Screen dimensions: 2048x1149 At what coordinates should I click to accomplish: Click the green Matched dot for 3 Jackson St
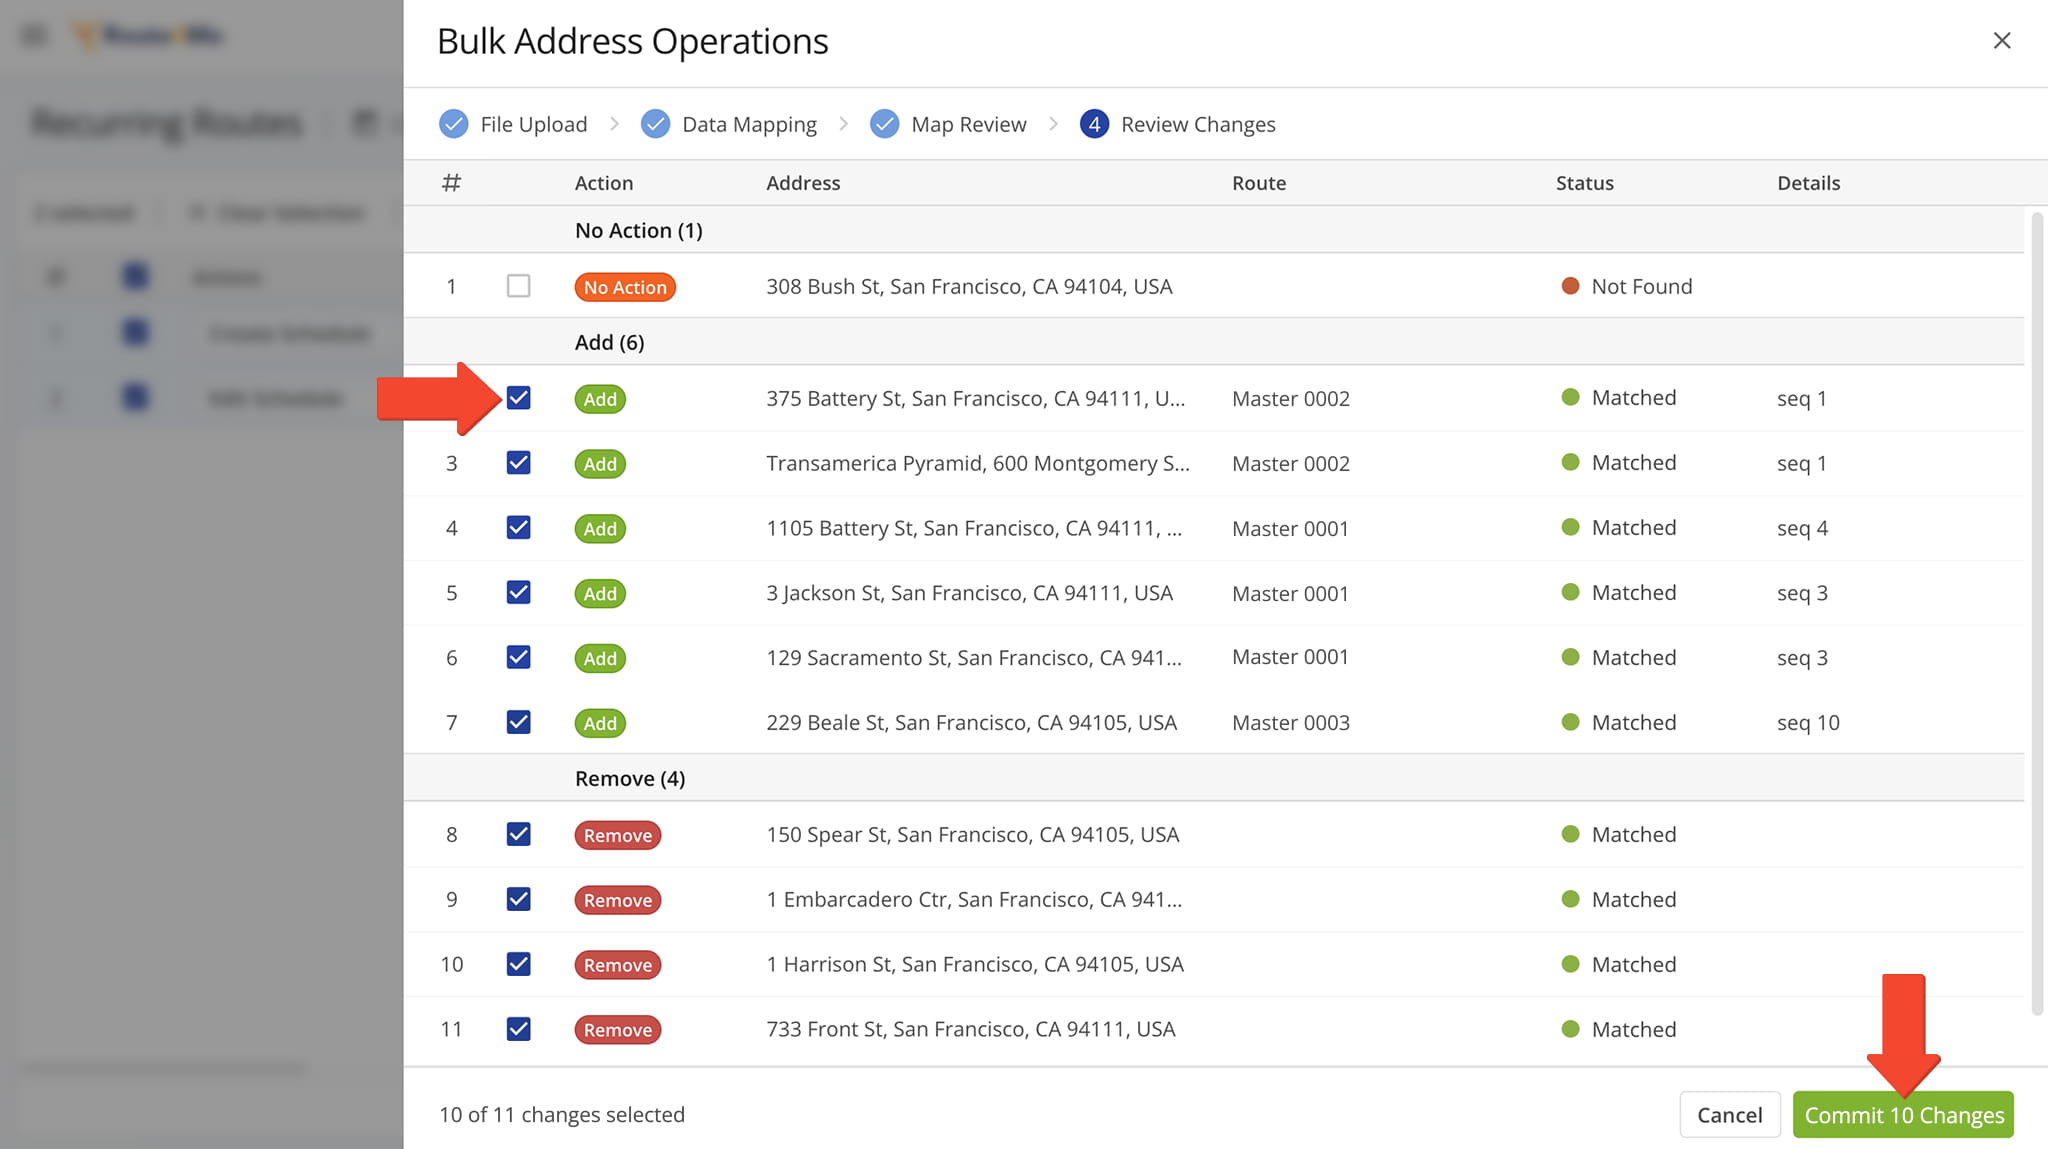(1570, 593)
